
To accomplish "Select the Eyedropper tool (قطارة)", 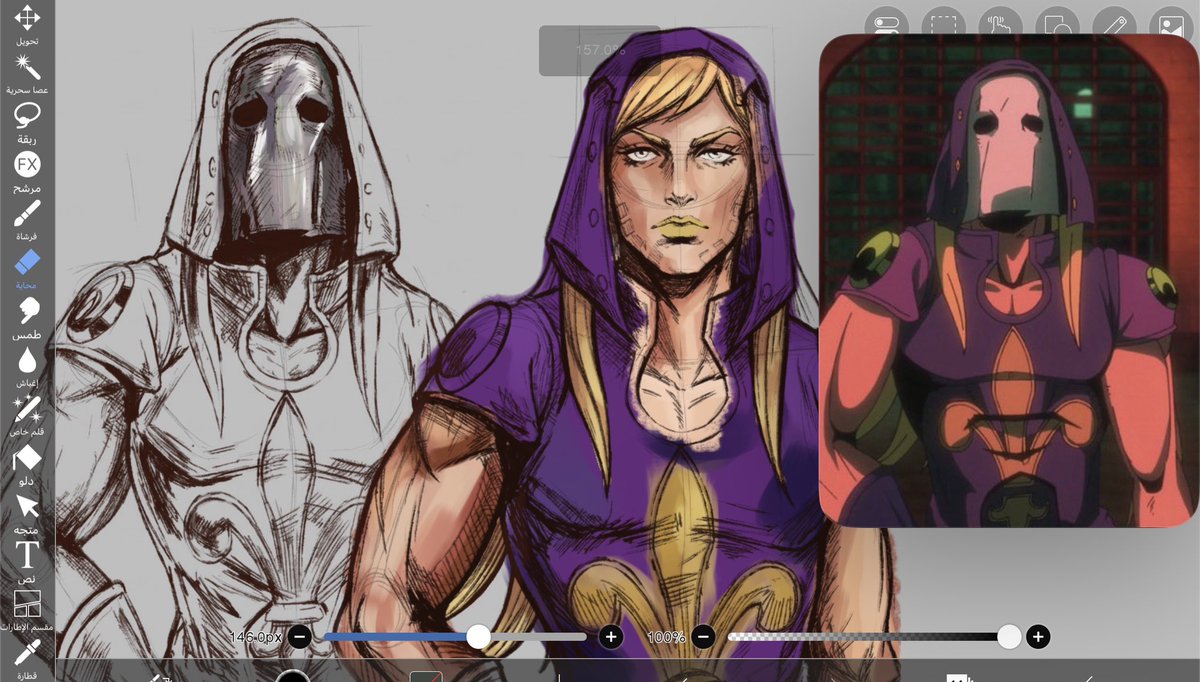I will [27, 660].
